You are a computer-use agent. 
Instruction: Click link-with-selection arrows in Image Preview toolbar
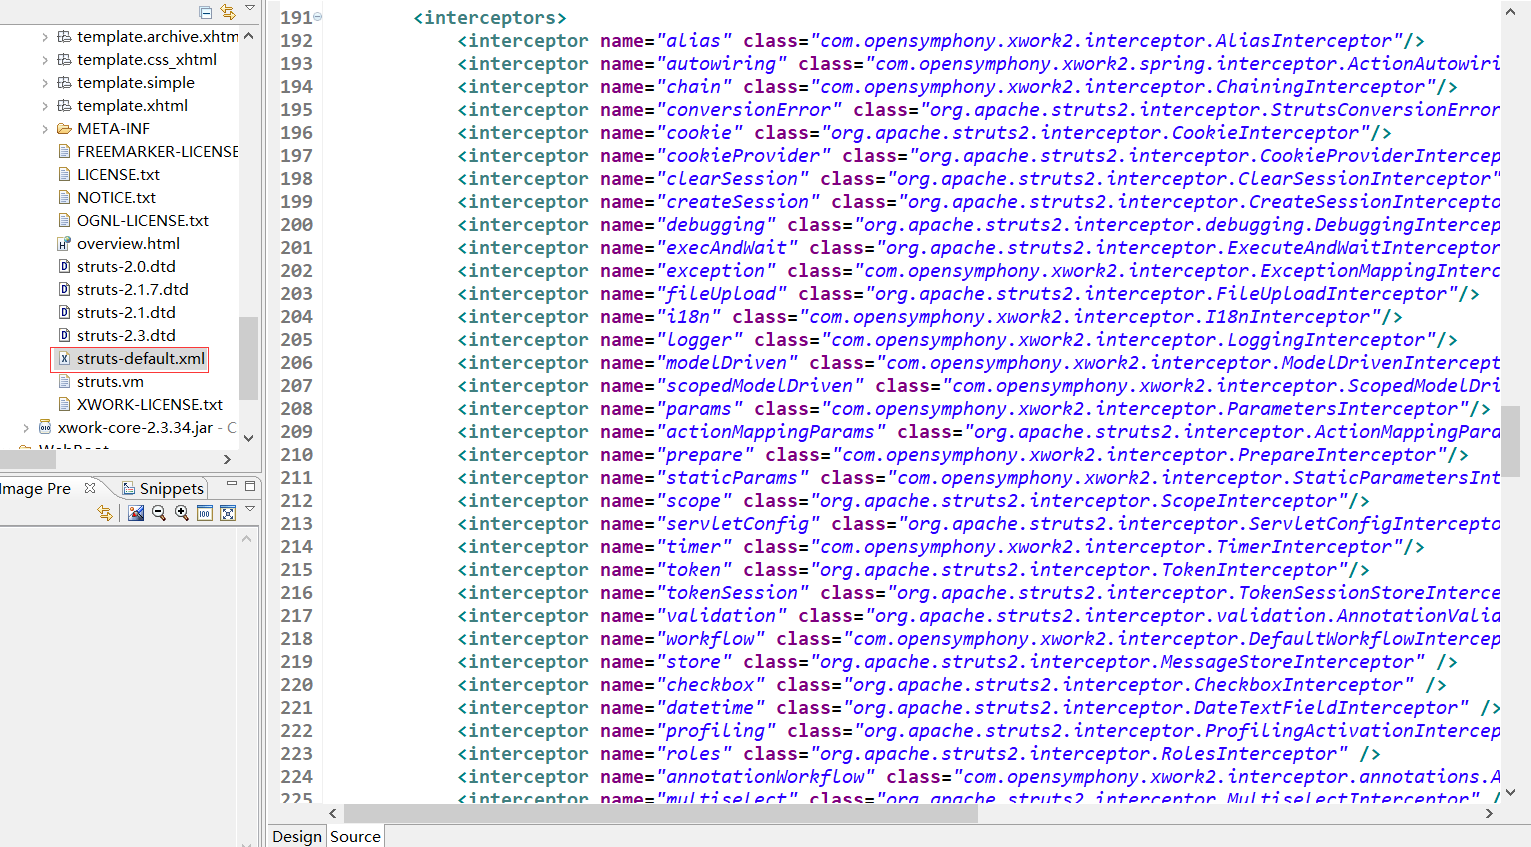click(105, 513)
